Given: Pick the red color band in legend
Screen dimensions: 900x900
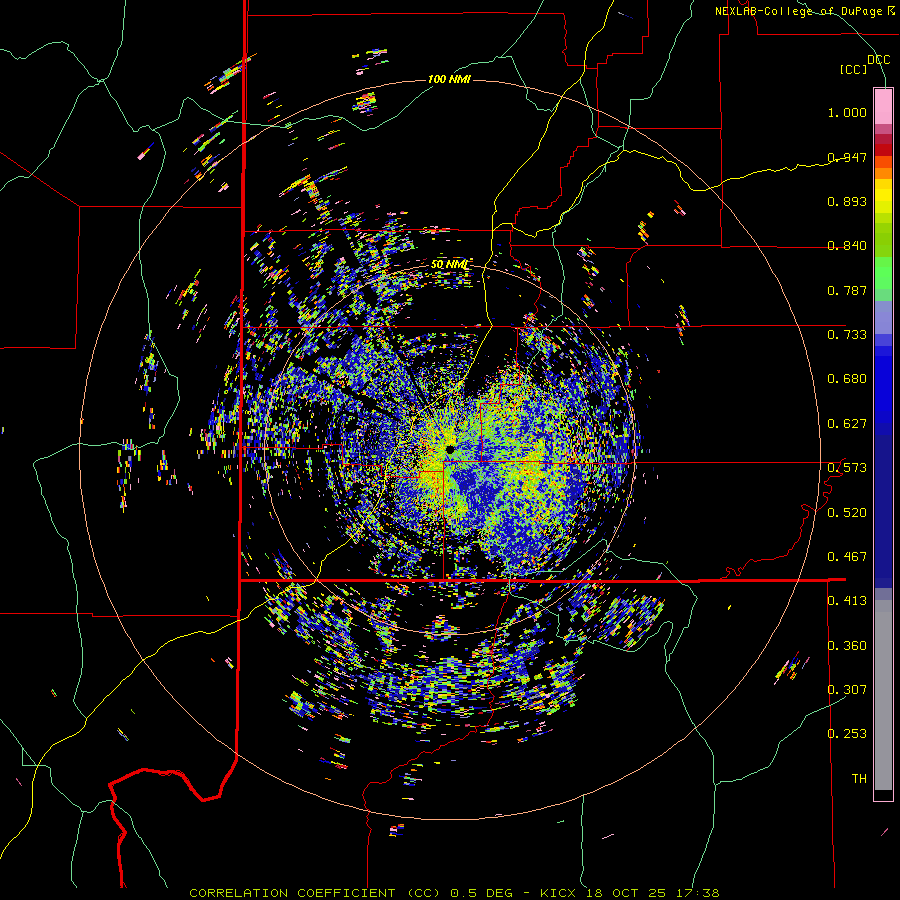Looking at the screenshot, I should pyautogui.click(x=883, y=150).
